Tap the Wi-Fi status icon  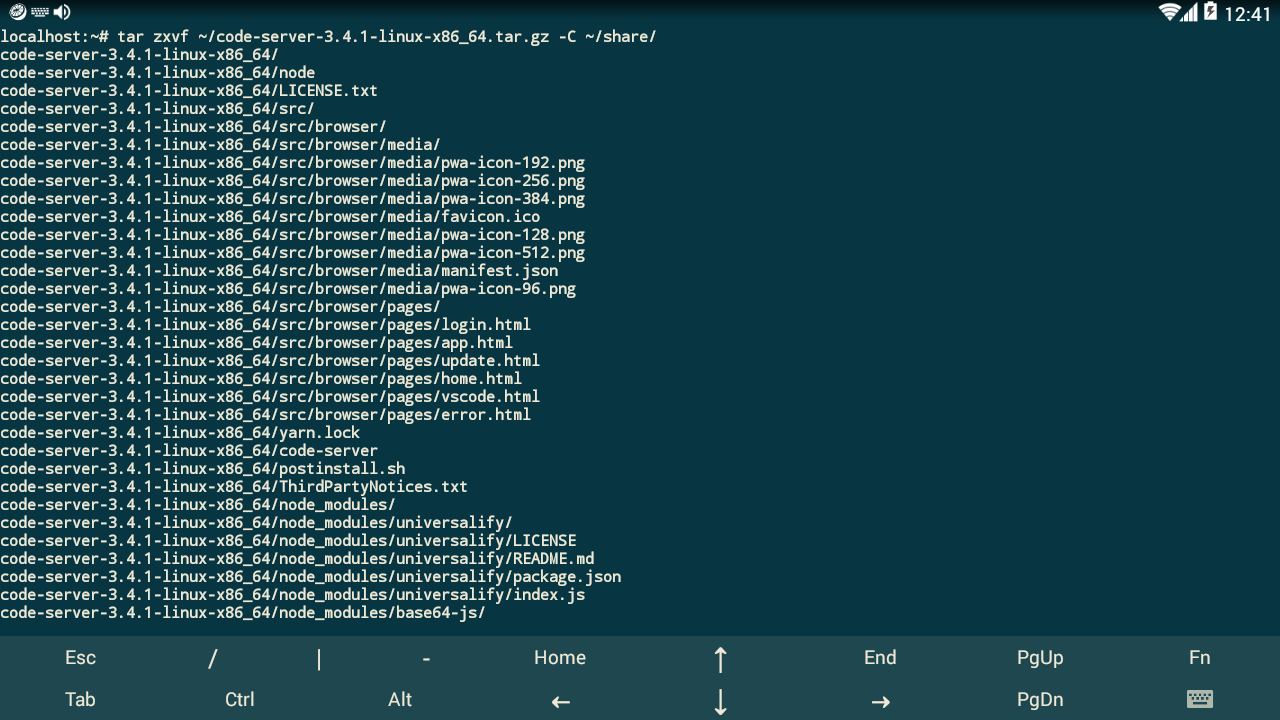tap(1168, 12)
